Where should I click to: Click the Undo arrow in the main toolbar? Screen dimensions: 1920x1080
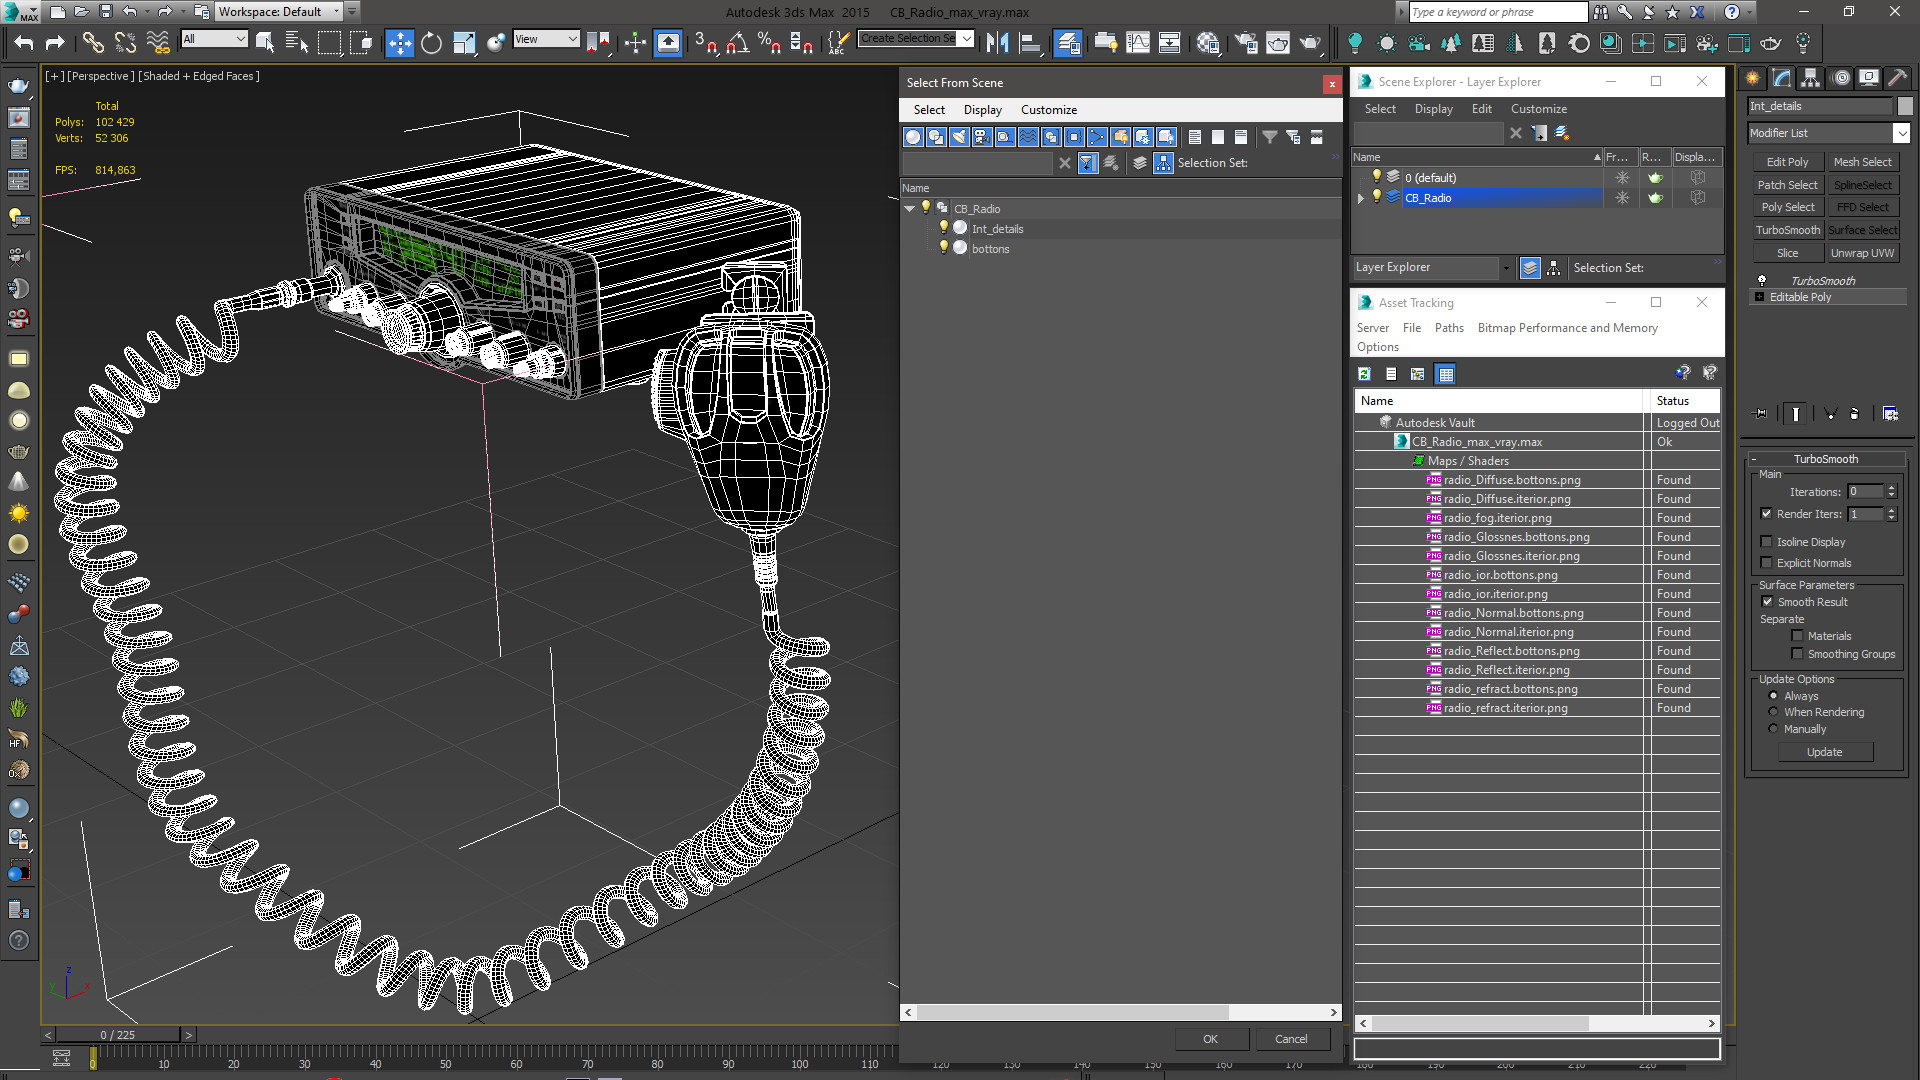[24, 43]
